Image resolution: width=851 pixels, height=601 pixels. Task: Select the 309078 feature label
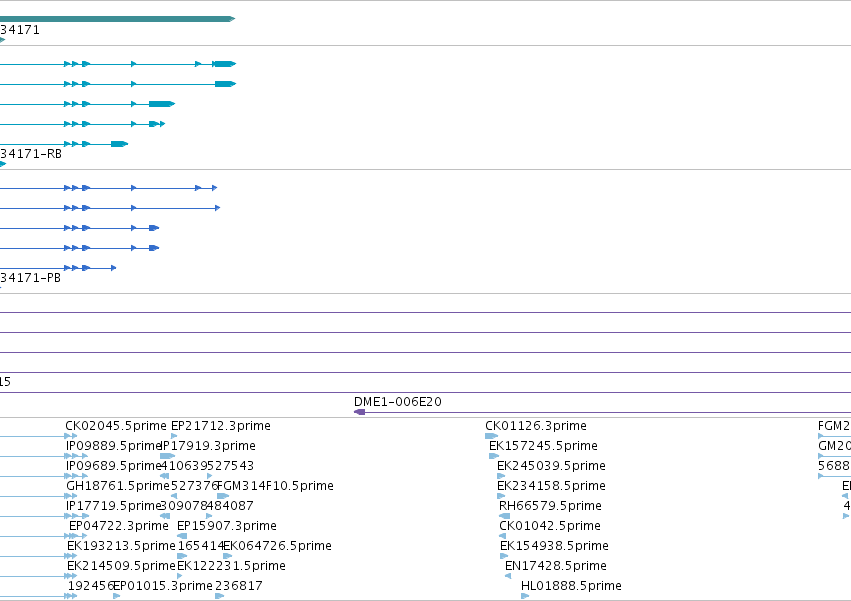pos(184,506)
